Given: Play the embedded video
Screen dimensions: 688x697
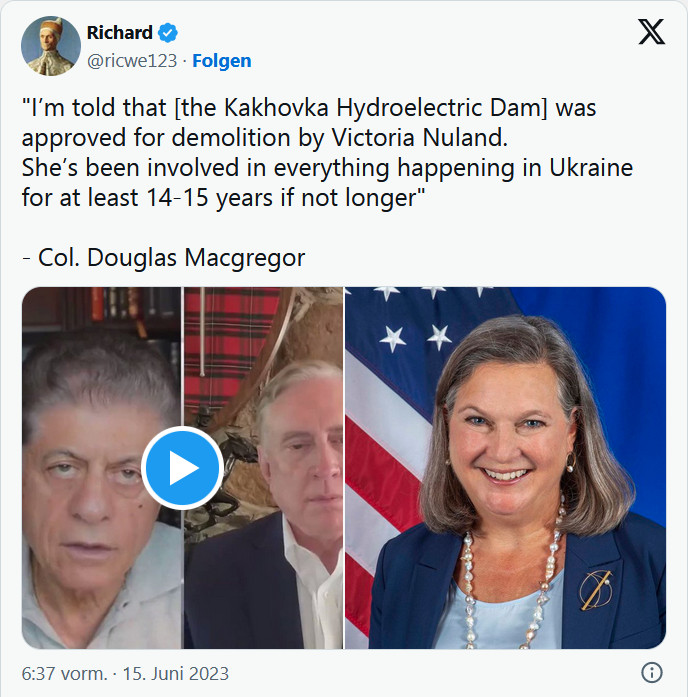Looking at the screenshot, I should [183, 468].
